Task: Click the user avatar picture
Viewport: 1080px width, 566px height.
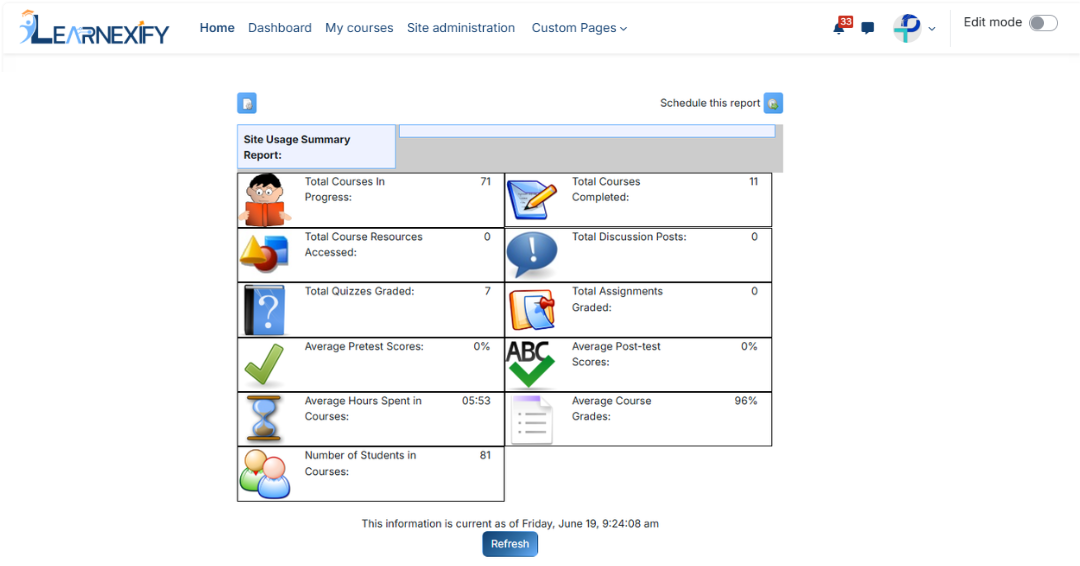Action: point(907,28)
